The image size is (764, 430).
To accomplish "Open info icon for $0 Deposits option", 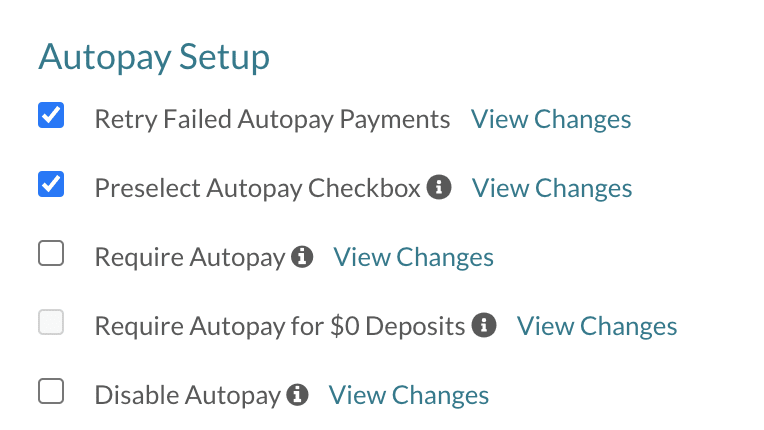I will click(484, 325).
